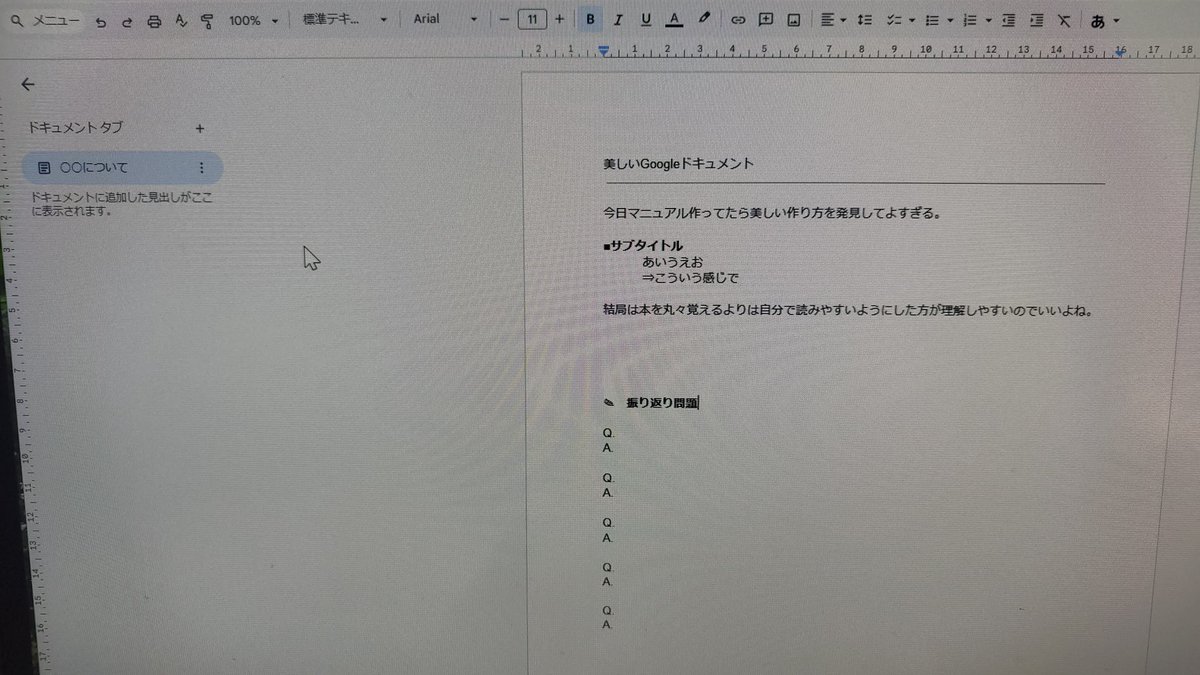This screenshot has height=675, width=1200.
Task: Select the Print icon
Action: click(x=153, y=19)
